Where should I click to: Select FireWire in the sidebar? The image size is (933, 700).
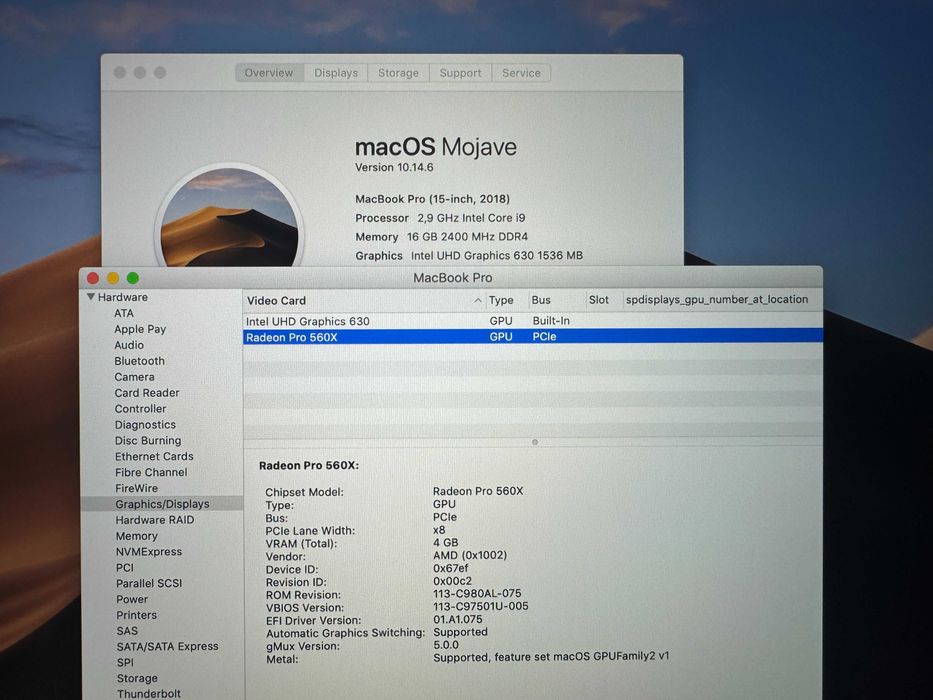point(137,488)
